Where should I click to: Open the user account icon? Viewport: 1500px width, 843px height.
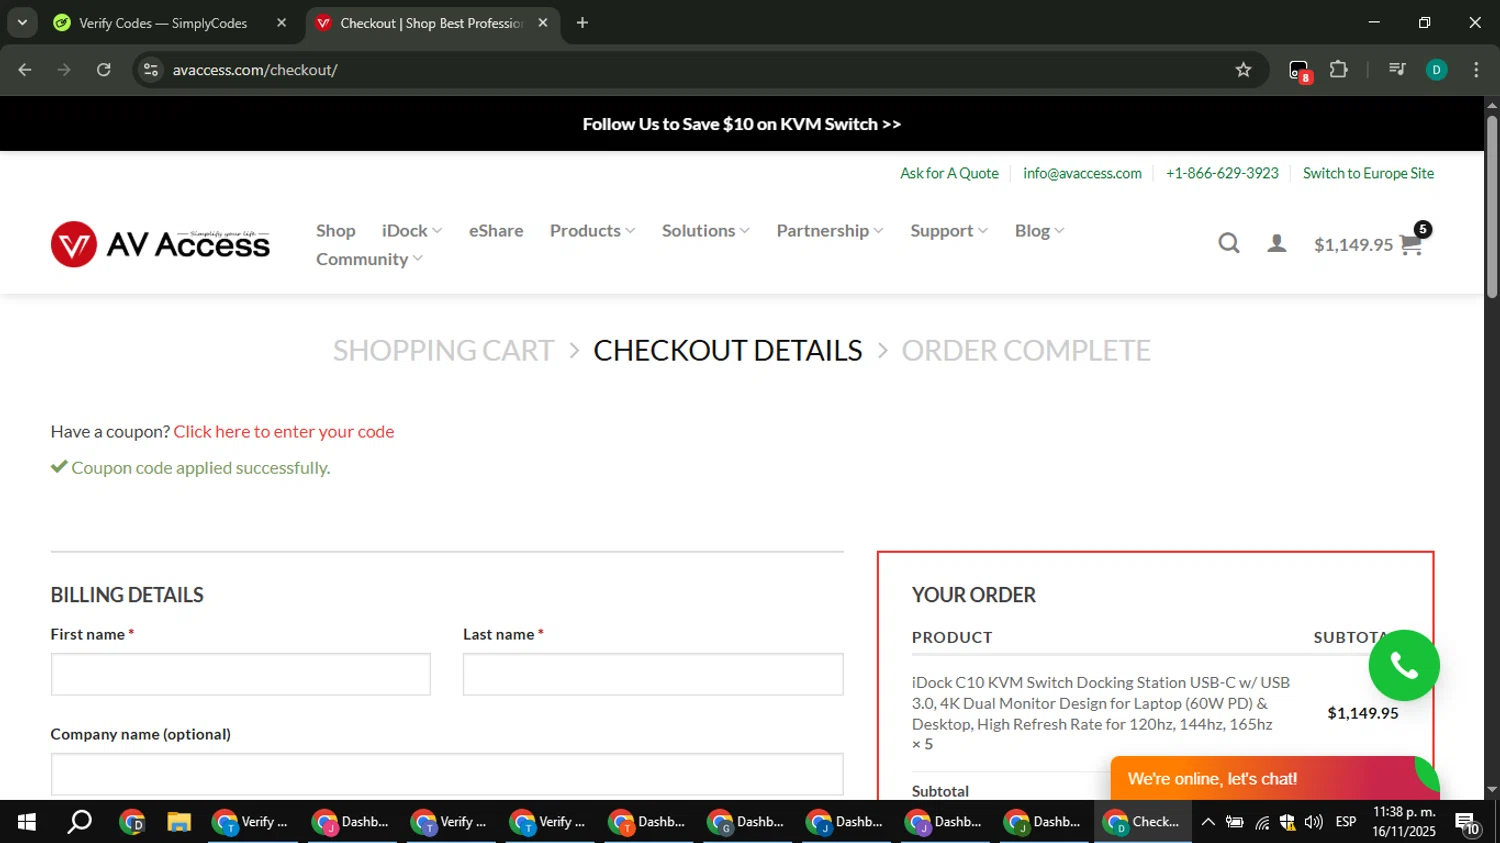click(1277, 243)
